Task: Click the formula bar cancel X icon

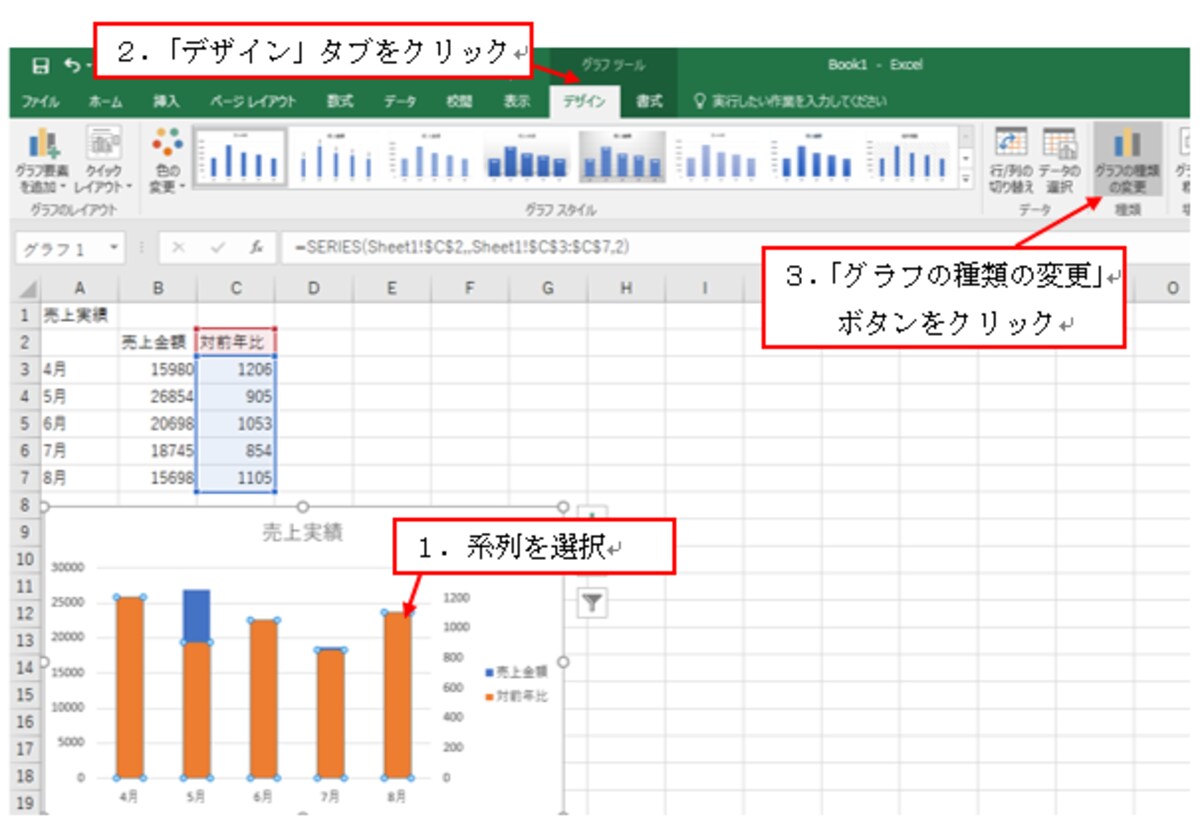Action: click(x=177, y=247)
